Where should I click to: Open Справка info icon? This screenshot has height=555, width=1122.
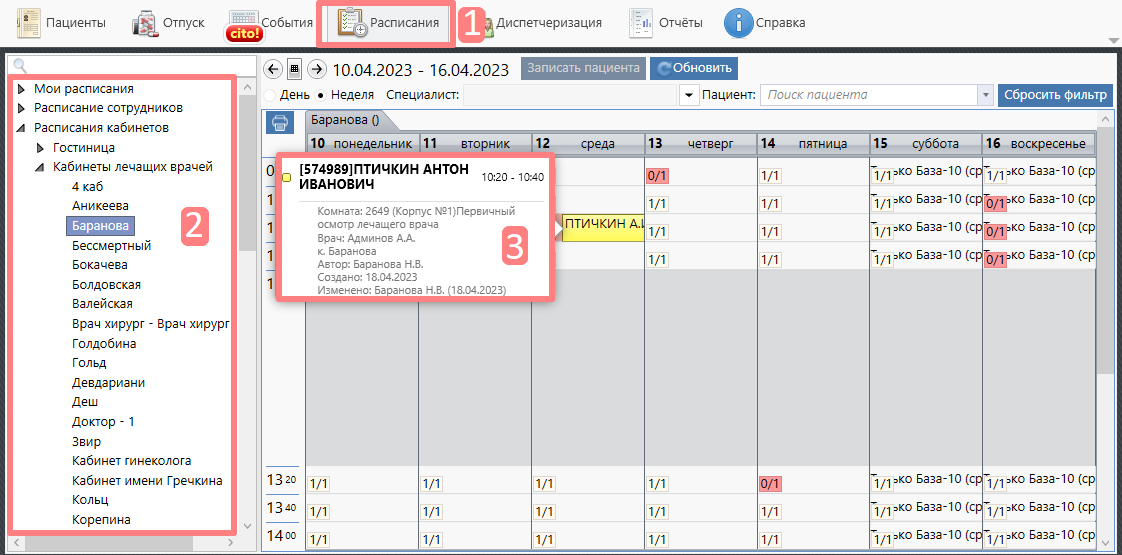click(738, 22)
